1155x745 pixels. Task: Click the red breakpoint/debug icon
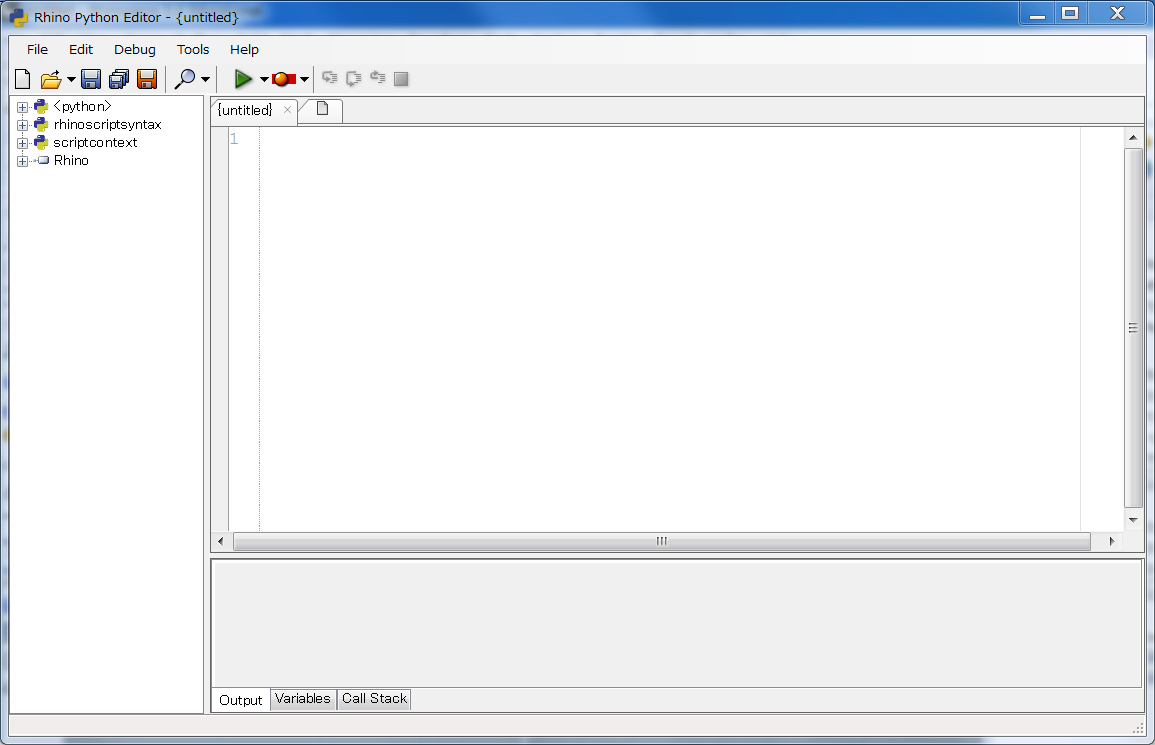tap(283, 78)
